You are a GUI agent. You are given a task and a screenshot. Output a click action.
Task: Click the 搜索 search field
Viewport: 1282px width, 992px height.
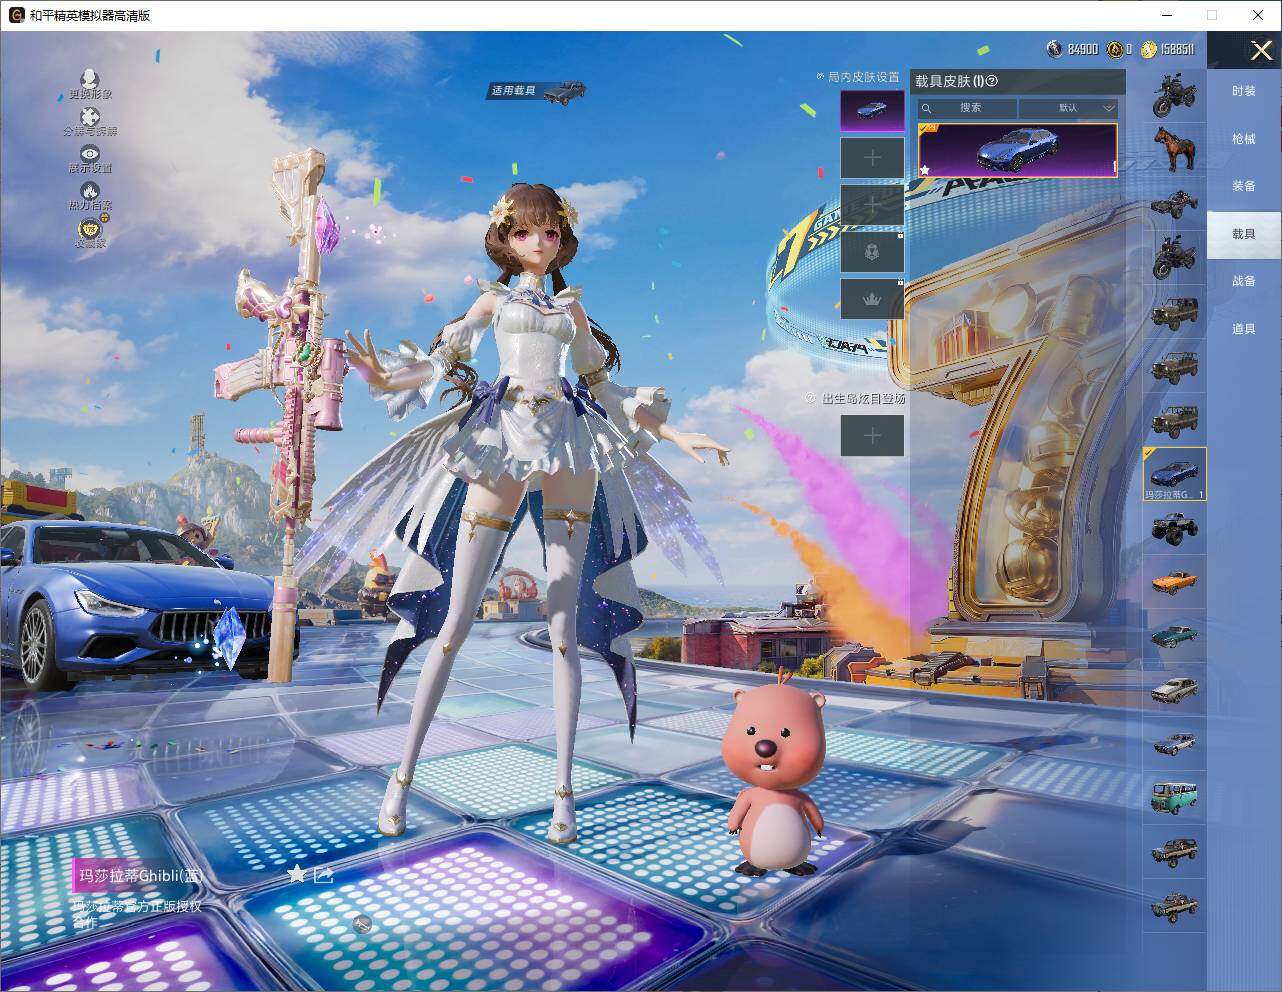(968, 108)
